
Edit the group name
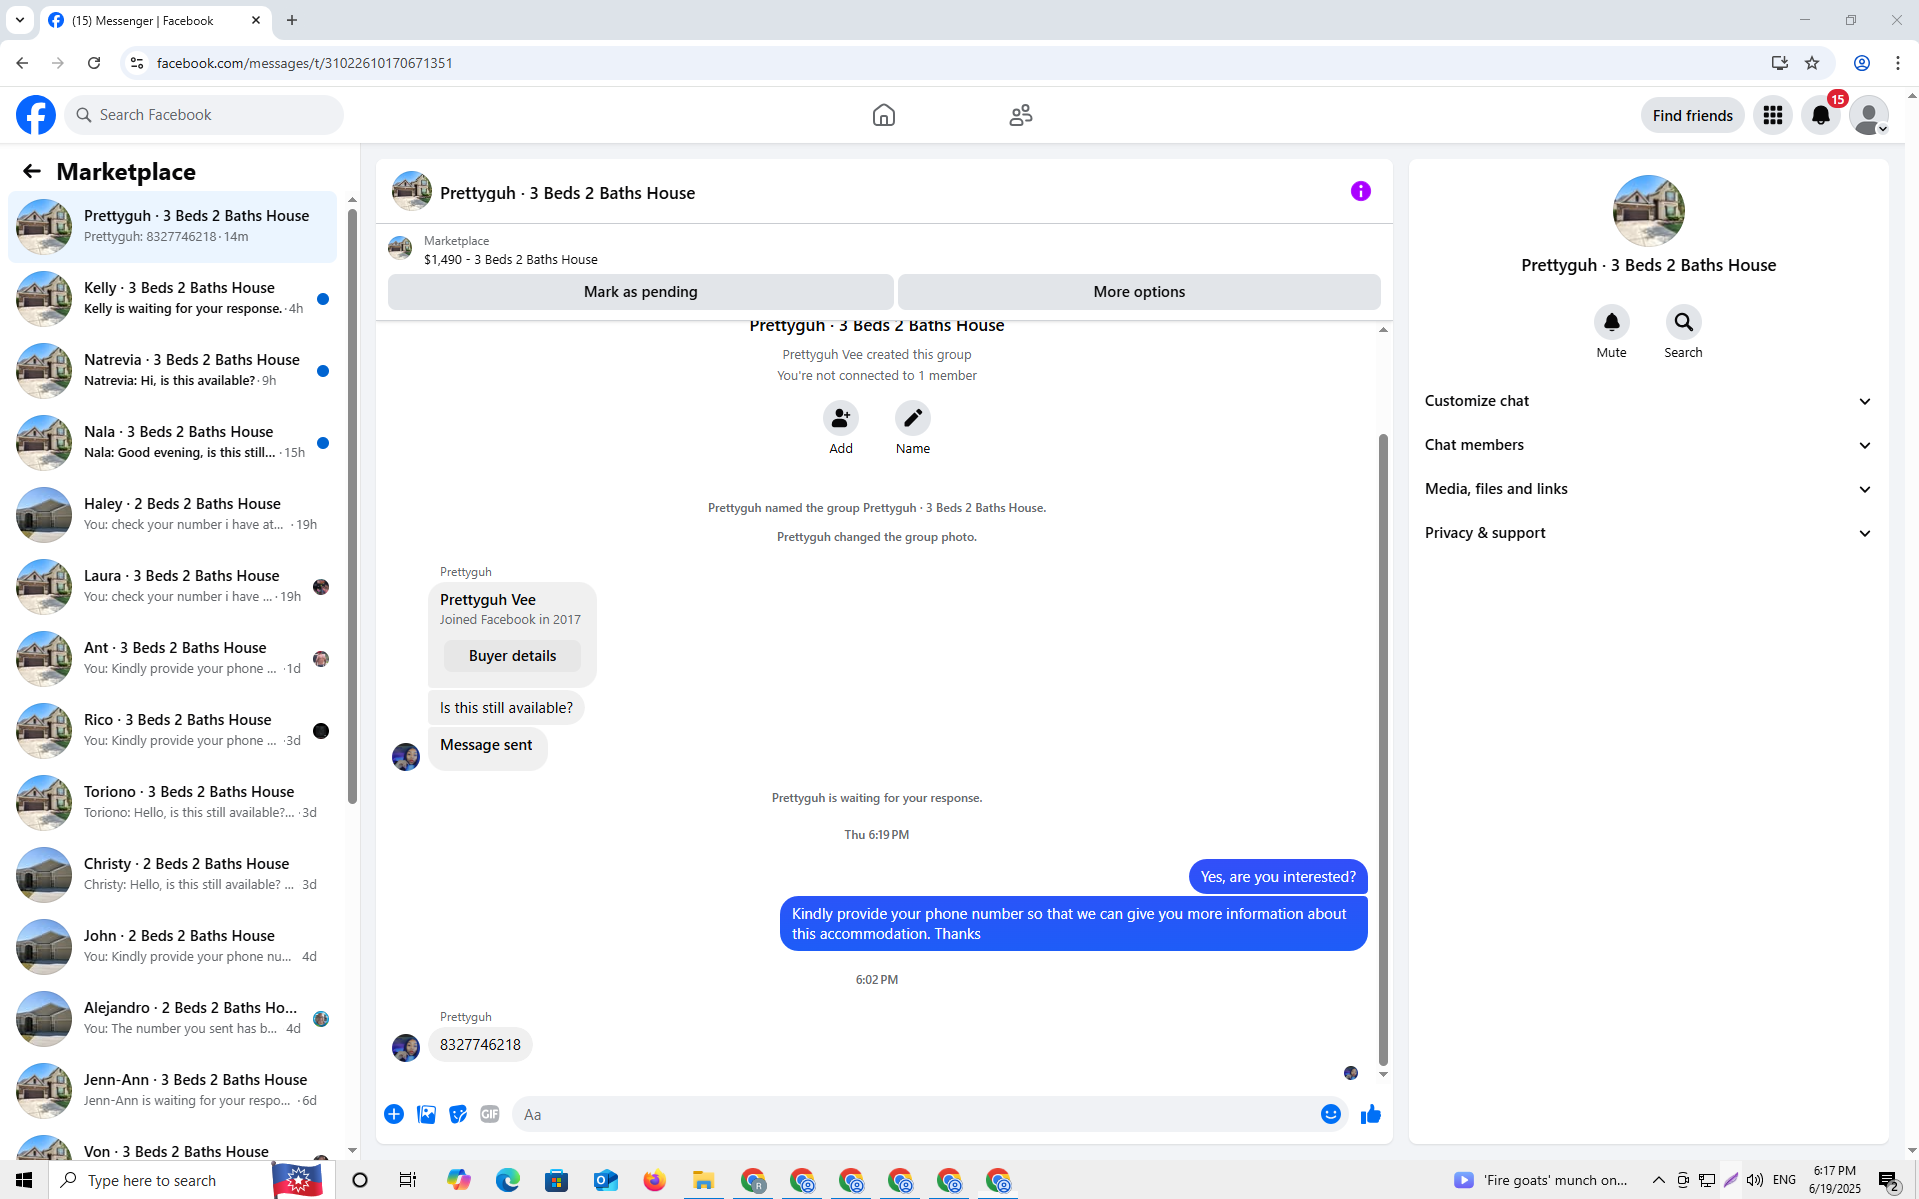(912, 418)
